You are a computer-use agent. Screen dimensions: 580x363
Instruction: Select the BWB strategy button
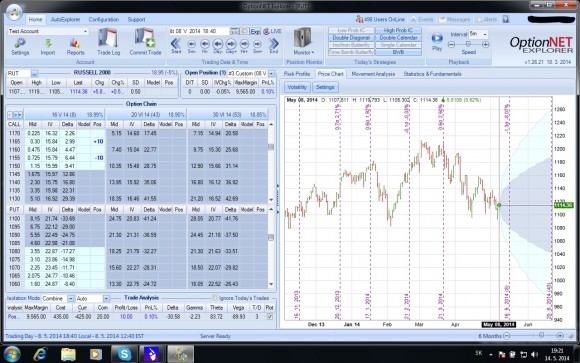coord(398,52)
